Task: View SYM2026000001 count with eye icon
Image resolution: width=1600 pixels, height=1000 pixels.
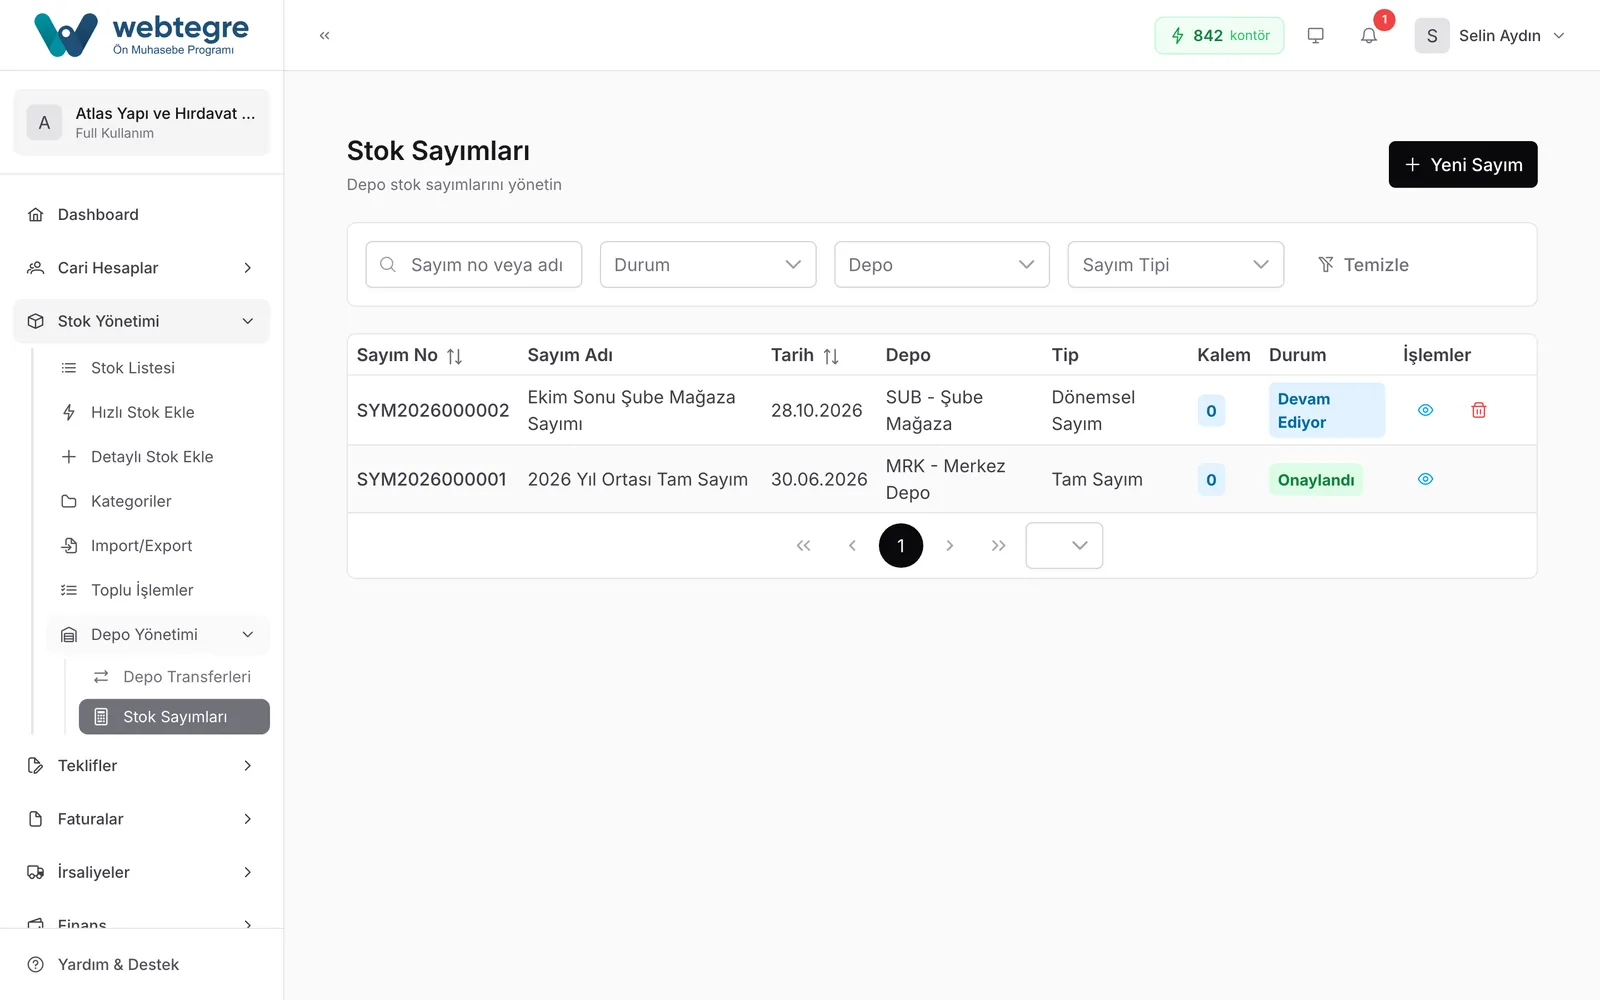Action: click(x=1426, y=479)
